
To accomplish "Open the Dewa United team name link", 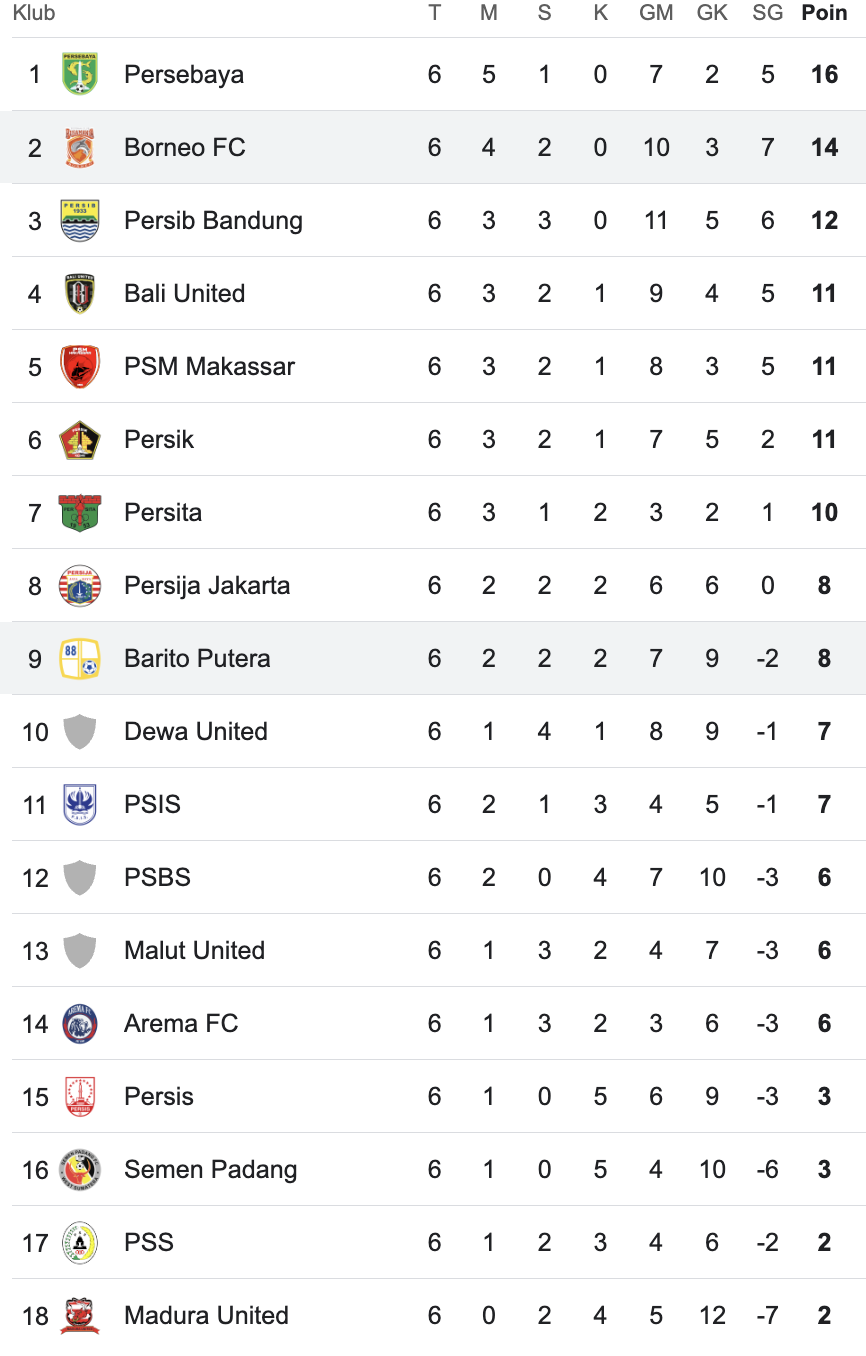I will [x=196, y=731].
